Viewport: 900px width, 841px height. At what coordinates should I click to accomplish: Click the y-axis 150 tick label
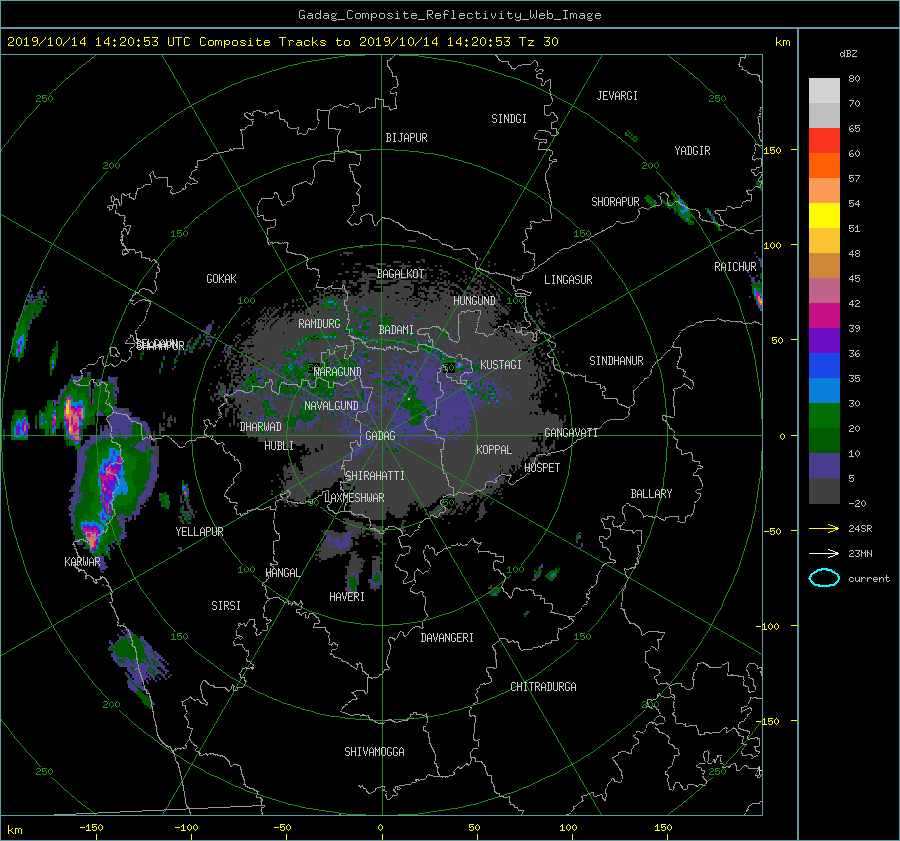[x=772, y=150]
